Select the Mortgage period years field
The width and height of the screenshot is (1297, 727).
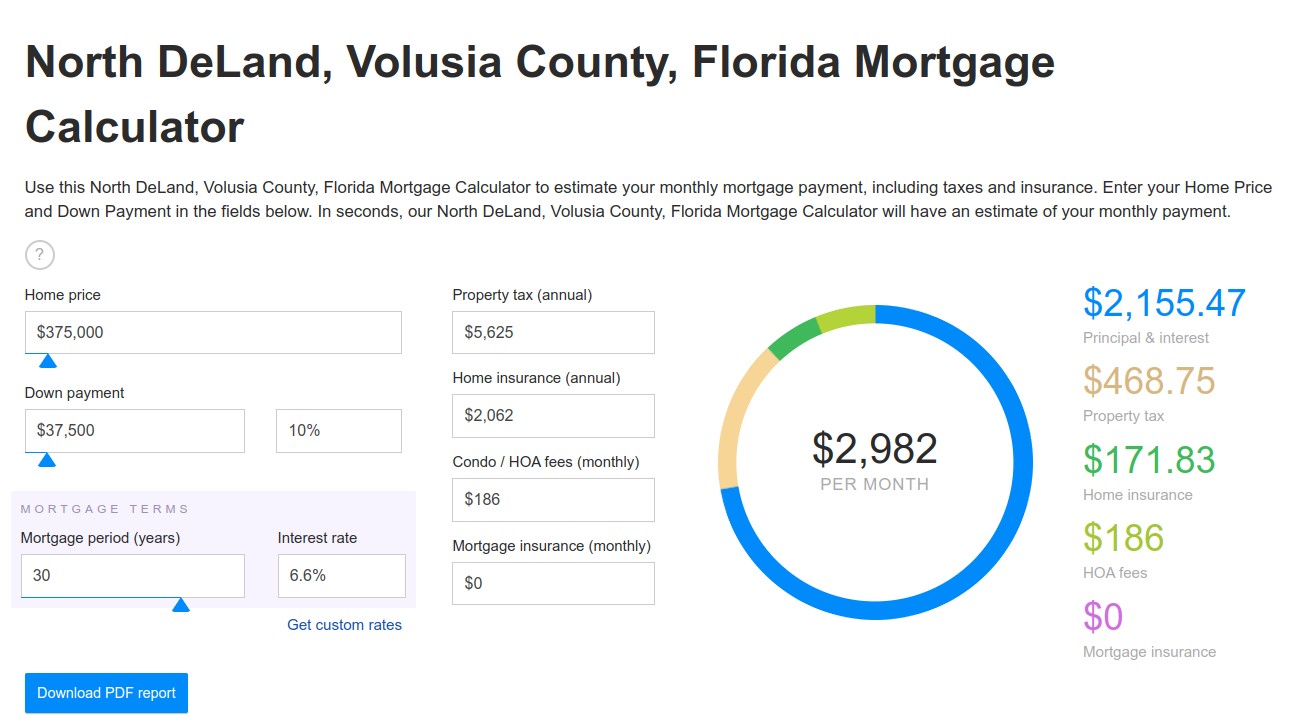coord(133,576)
